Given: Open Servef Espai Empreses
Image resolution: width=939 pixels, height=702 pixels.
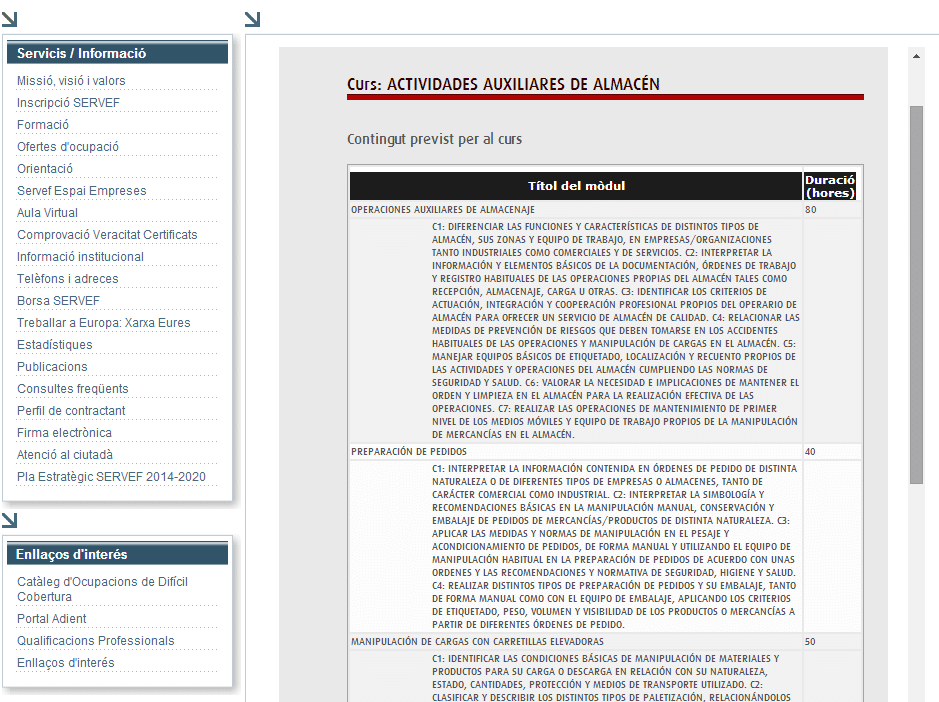Looking at the screenshot, I should click(x=82, y=191).
